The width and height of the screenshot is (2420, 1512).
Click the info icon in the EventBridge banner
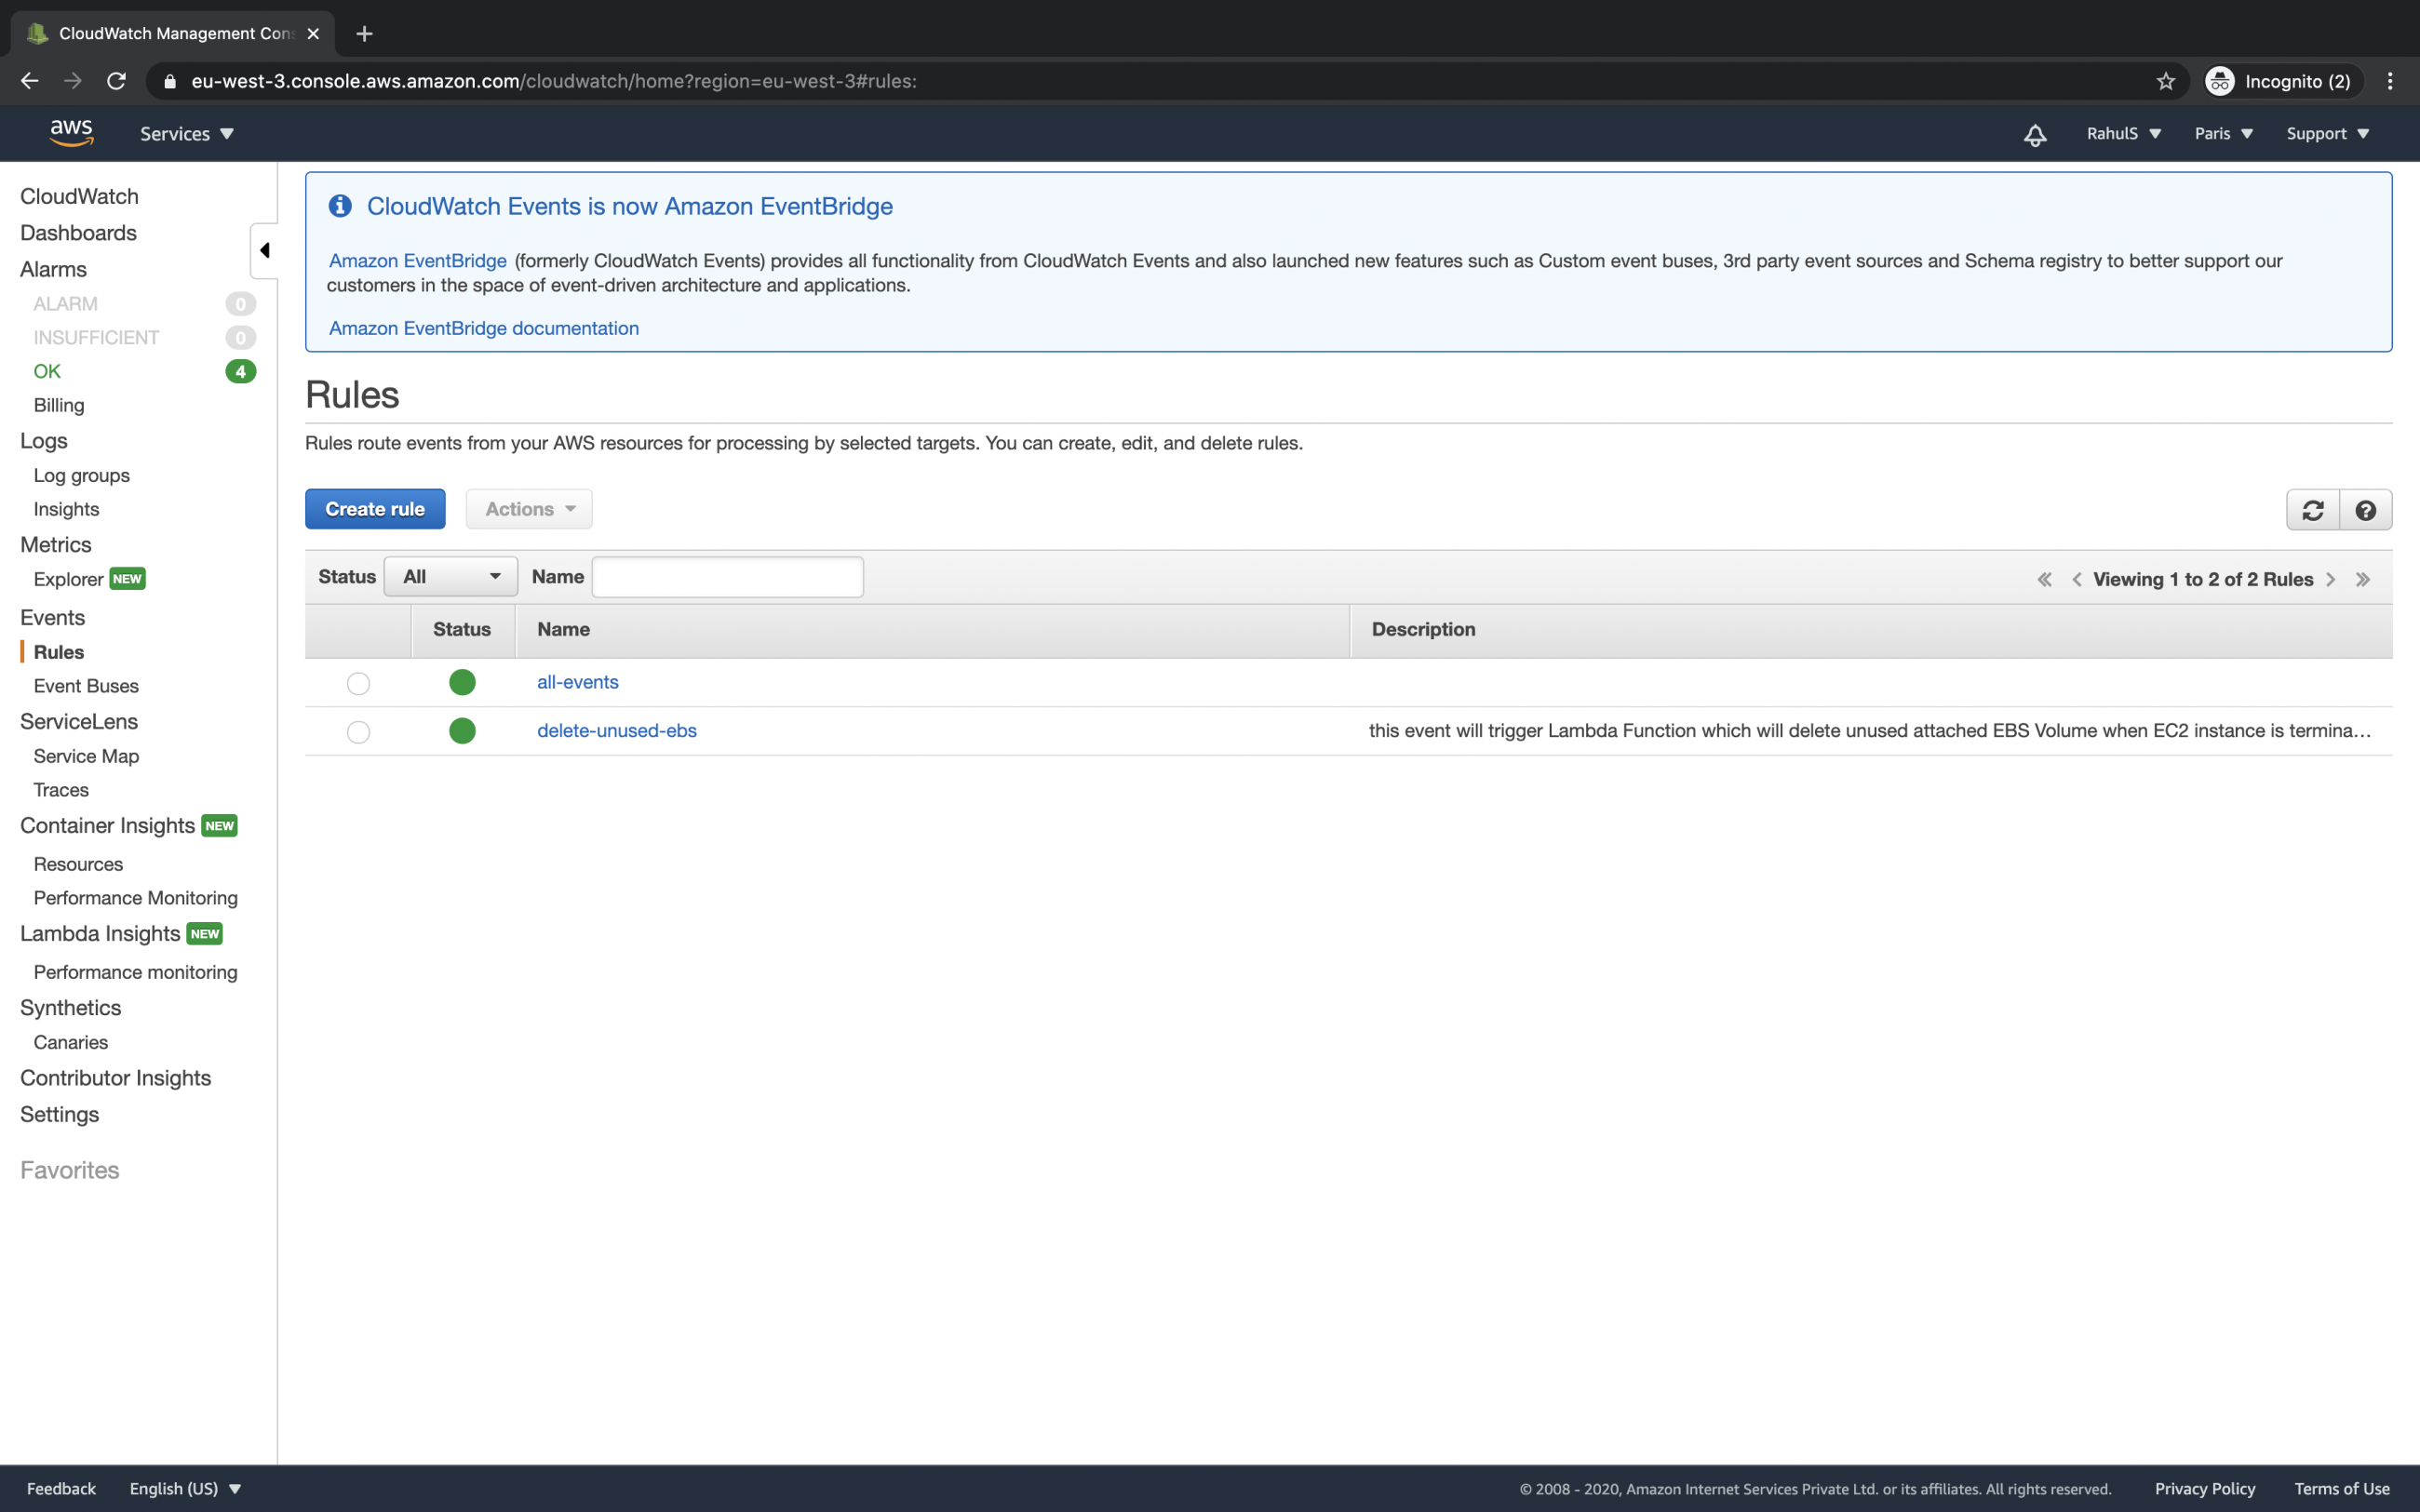(339, 206)
